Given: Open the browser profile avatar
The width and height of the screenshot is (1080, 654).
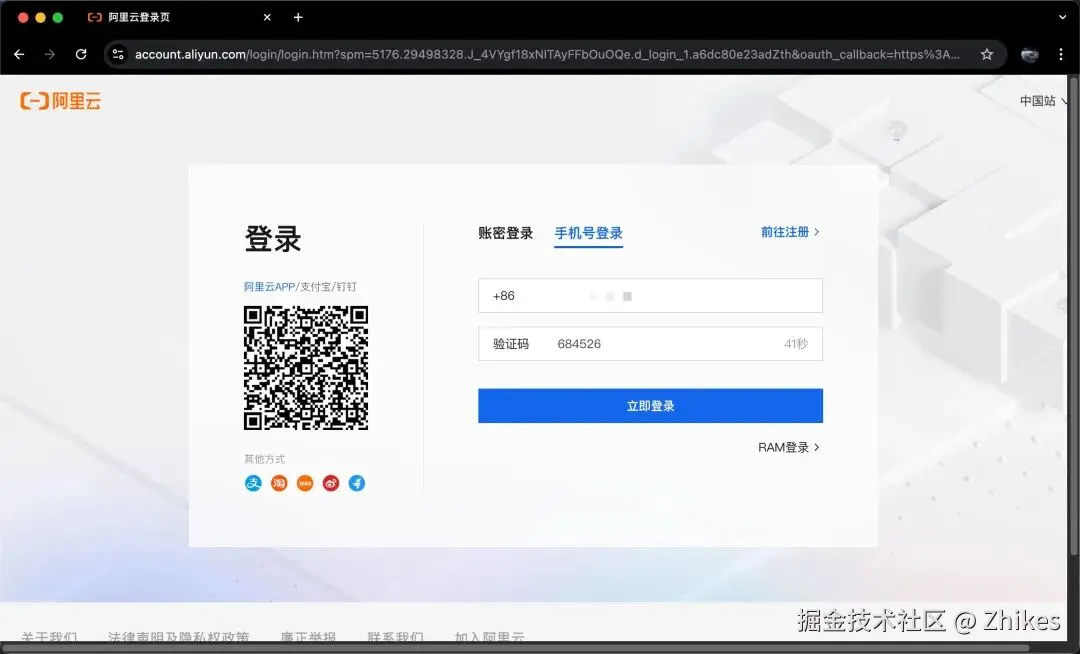Looking at the screenshot, I should pos(1029,54).
